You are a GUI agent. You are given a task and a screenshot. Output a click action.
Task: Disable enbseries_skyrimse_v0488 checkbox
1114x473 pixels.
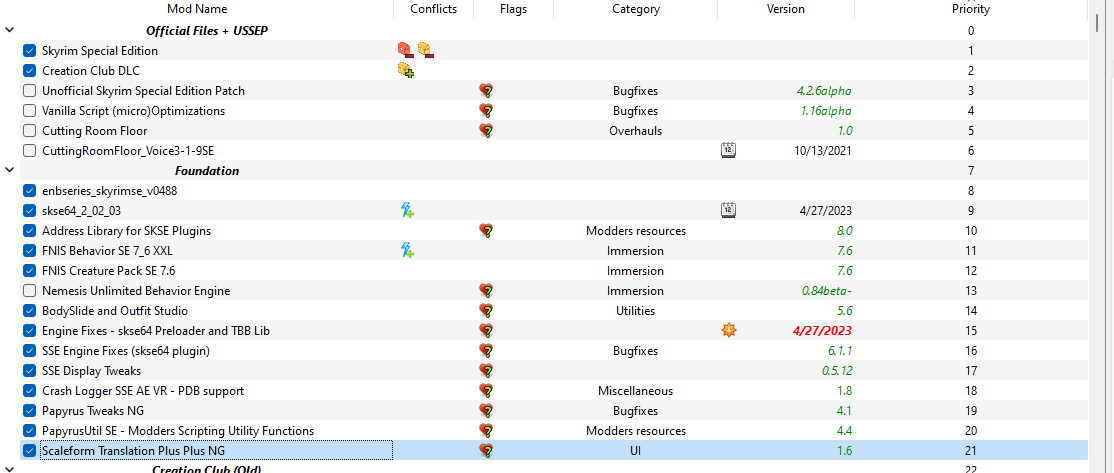tap(29, 190)
